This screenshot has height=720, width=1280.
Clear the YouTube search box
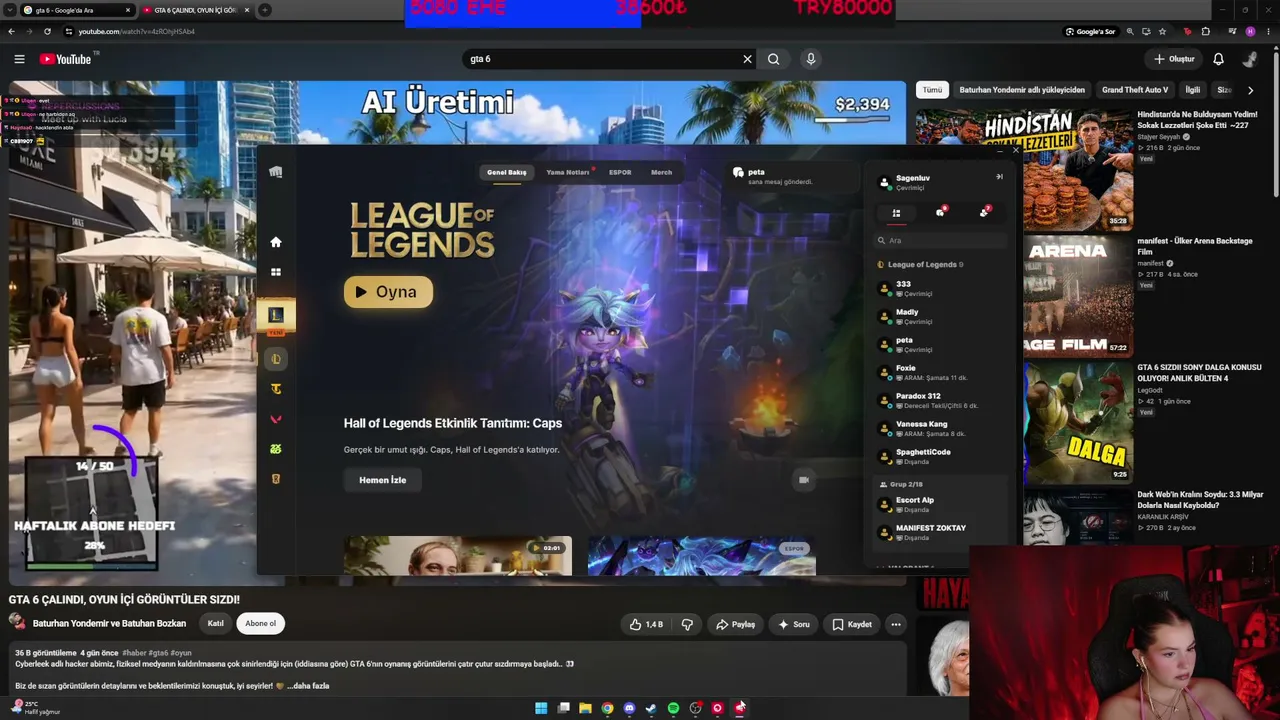coord(747,59)
